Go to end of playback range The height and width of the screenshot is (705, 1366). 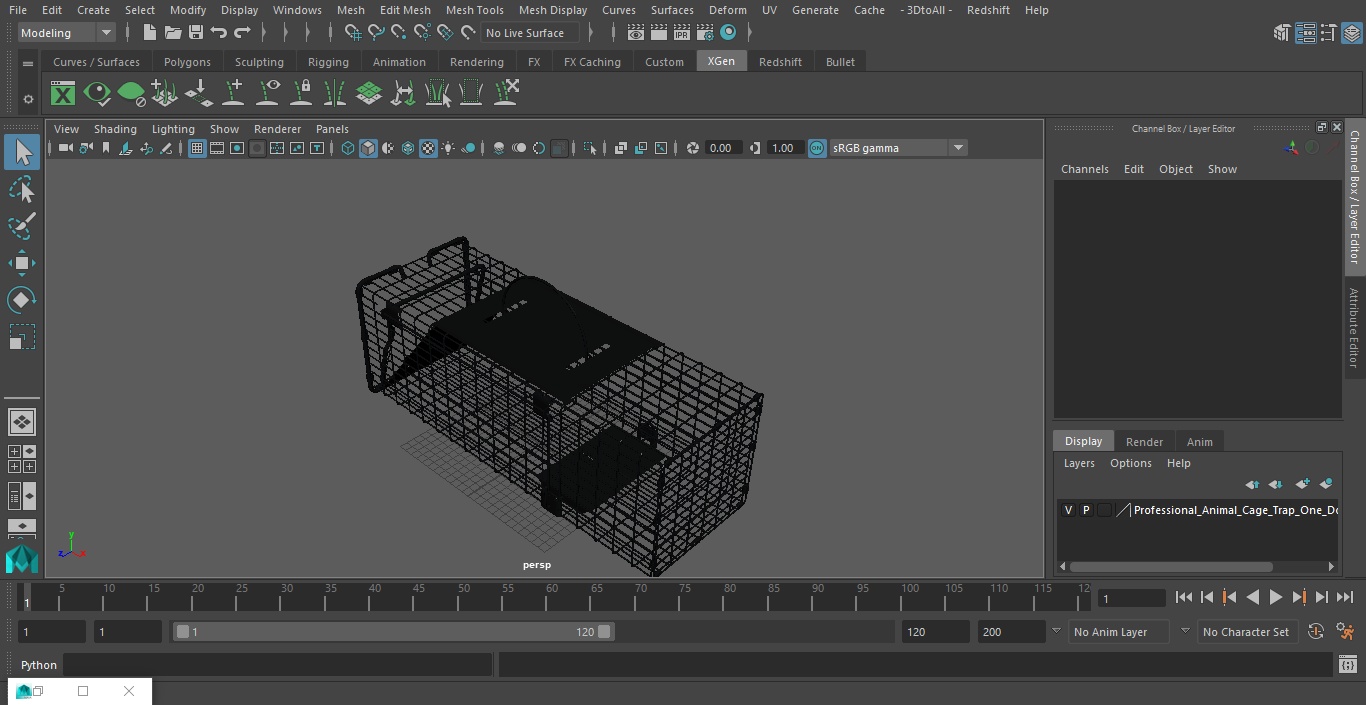pos(1345,597)
